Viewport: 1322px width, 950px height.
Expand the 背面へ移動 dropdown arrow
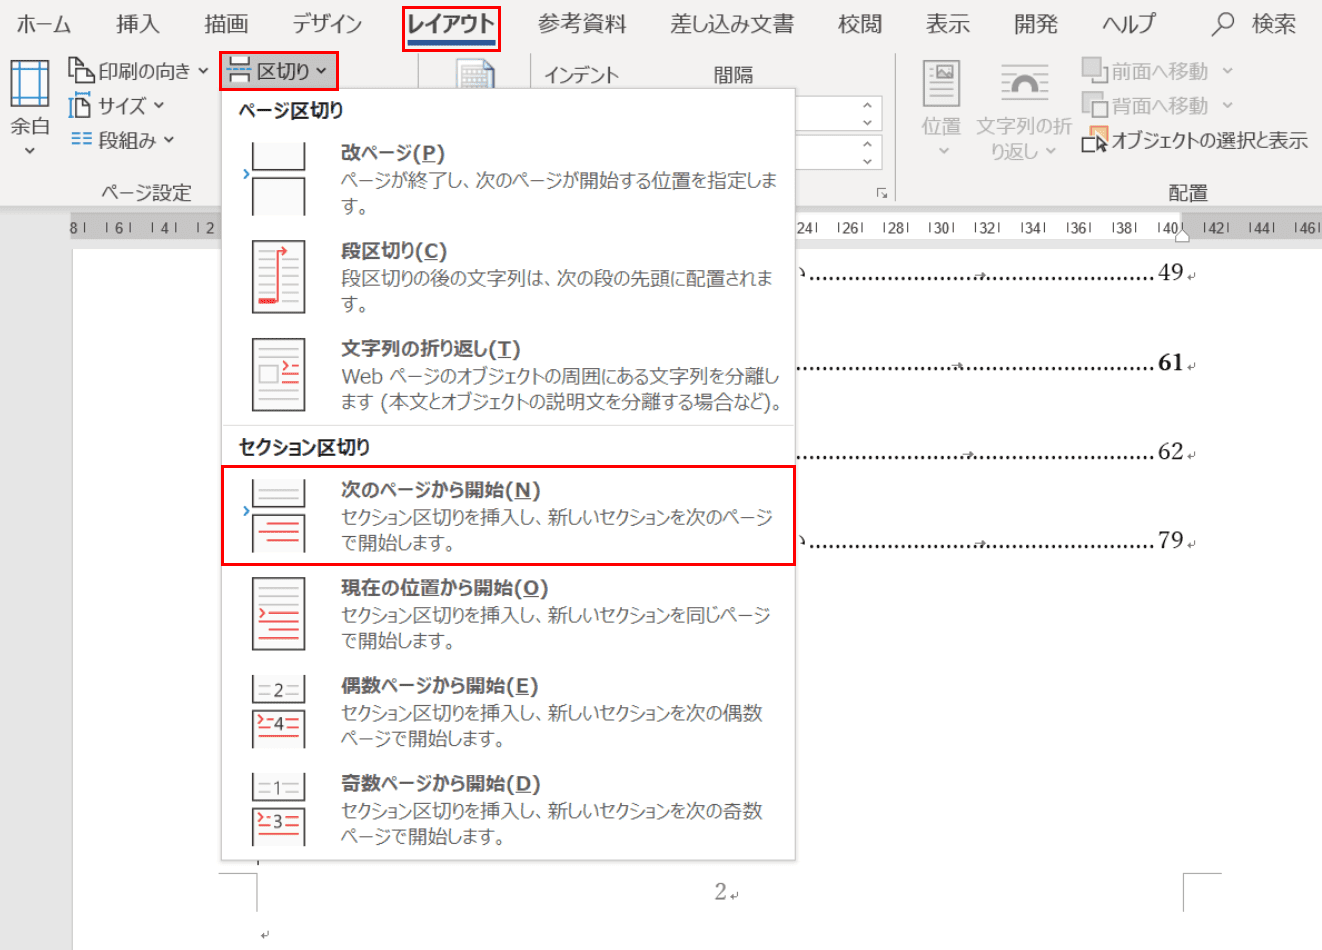(1227, 105)
